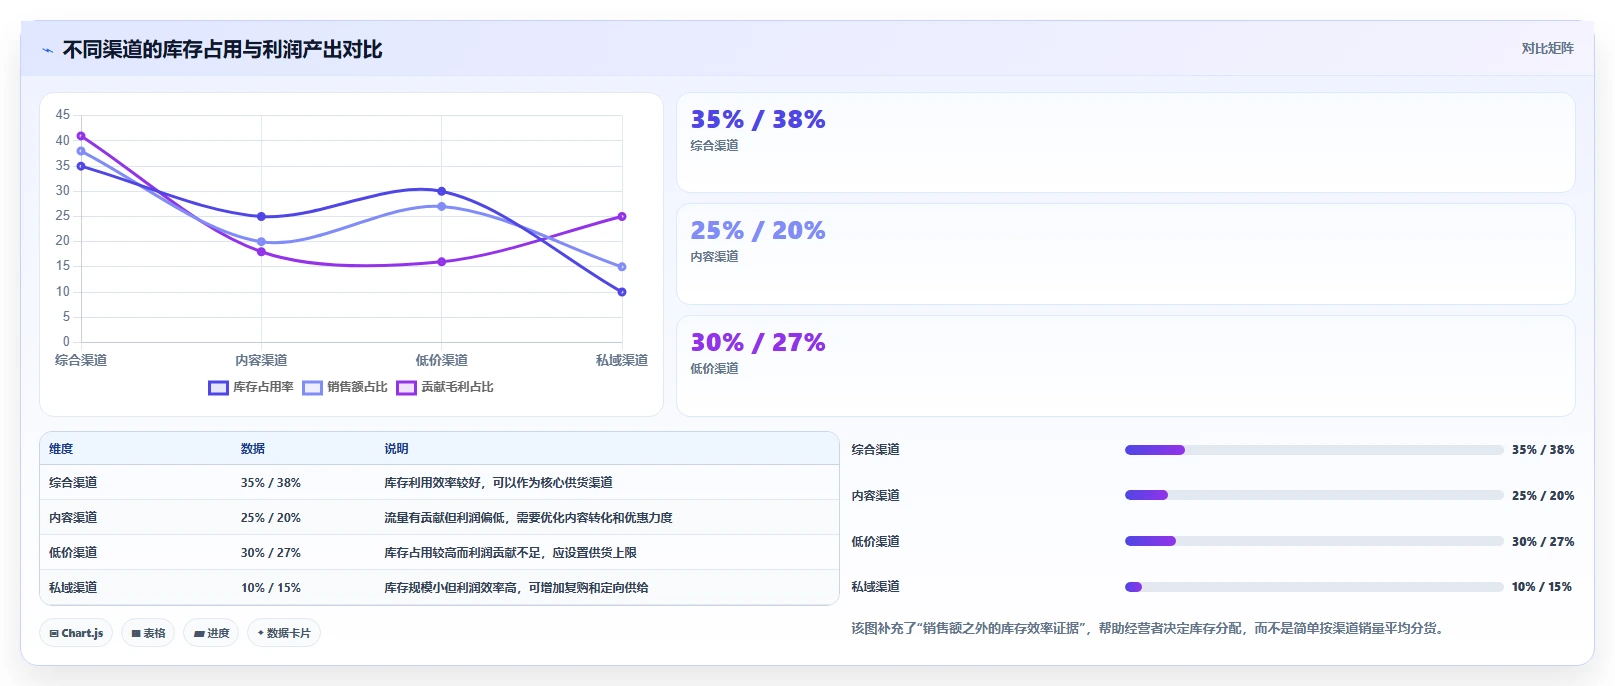
Task: Select the 数据卡片 tag chip
Action: [284, 633]
